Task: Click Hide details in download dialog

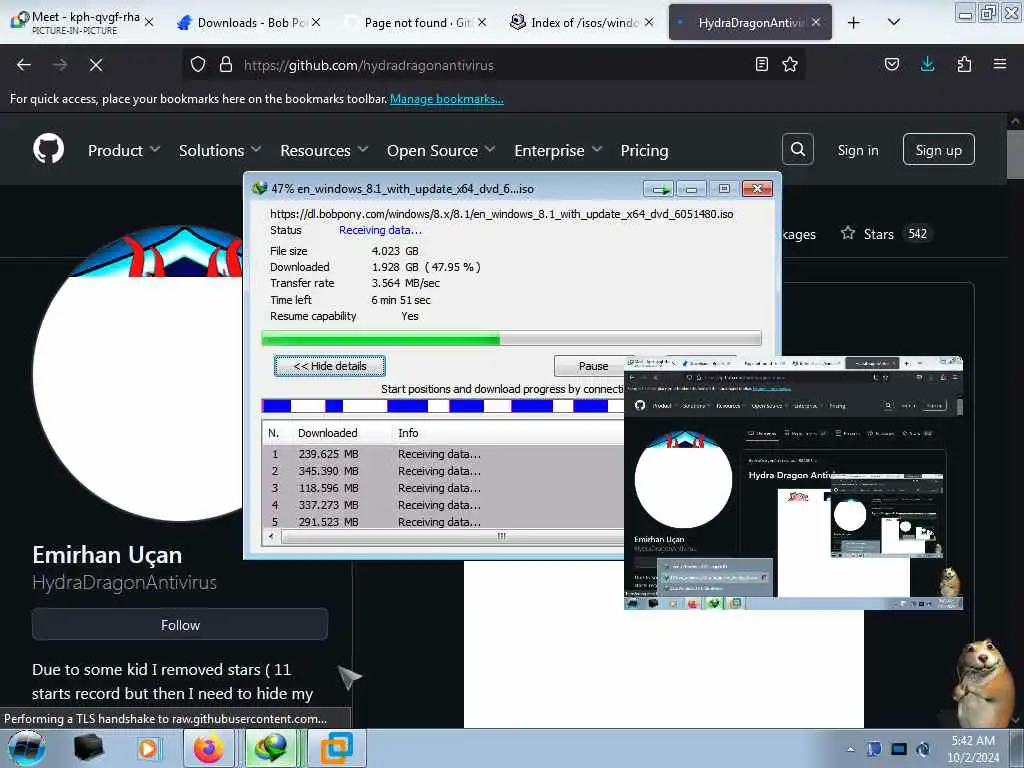Action: tap(330, 366)
